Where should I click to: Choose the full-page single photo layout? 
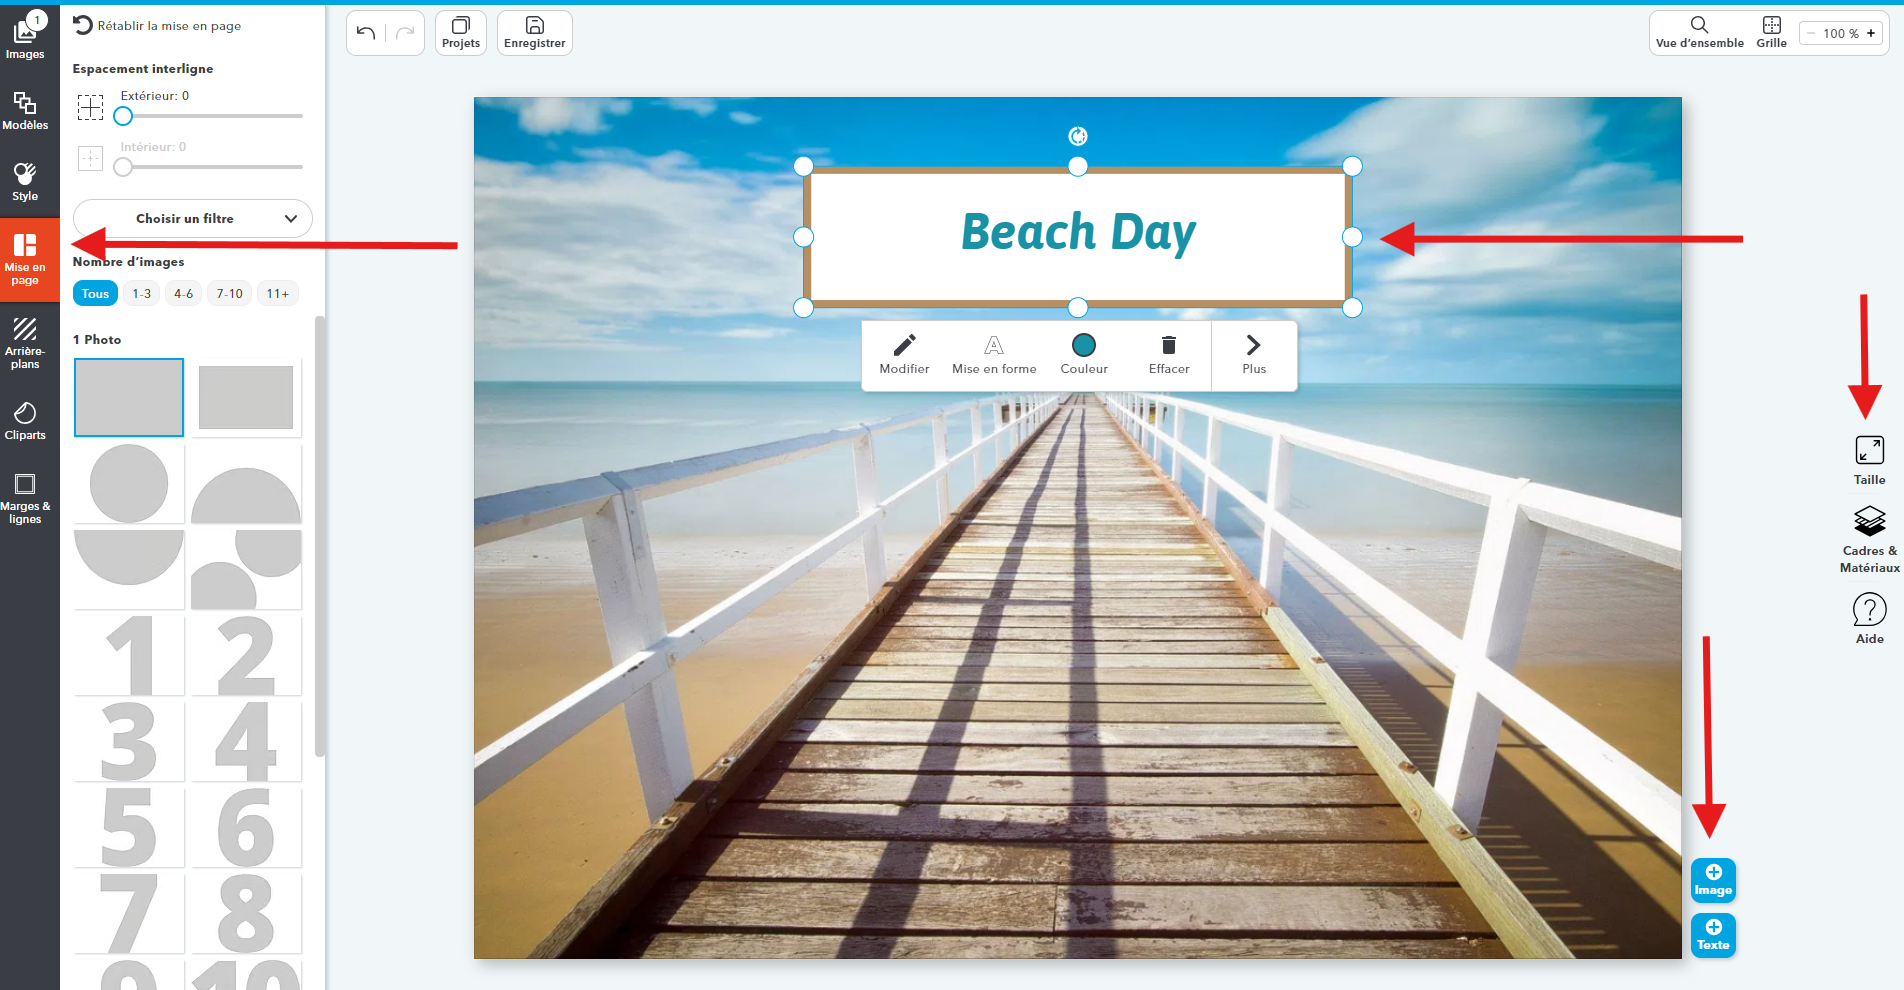click(129, 397)
